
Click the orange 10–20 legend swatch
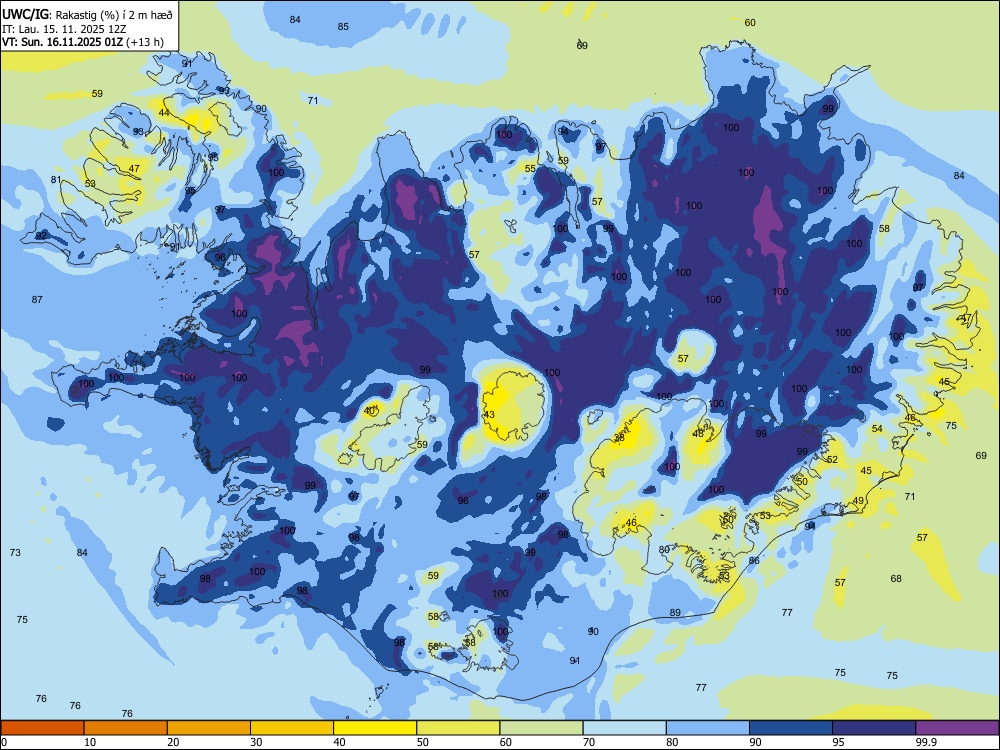[126, 728]
